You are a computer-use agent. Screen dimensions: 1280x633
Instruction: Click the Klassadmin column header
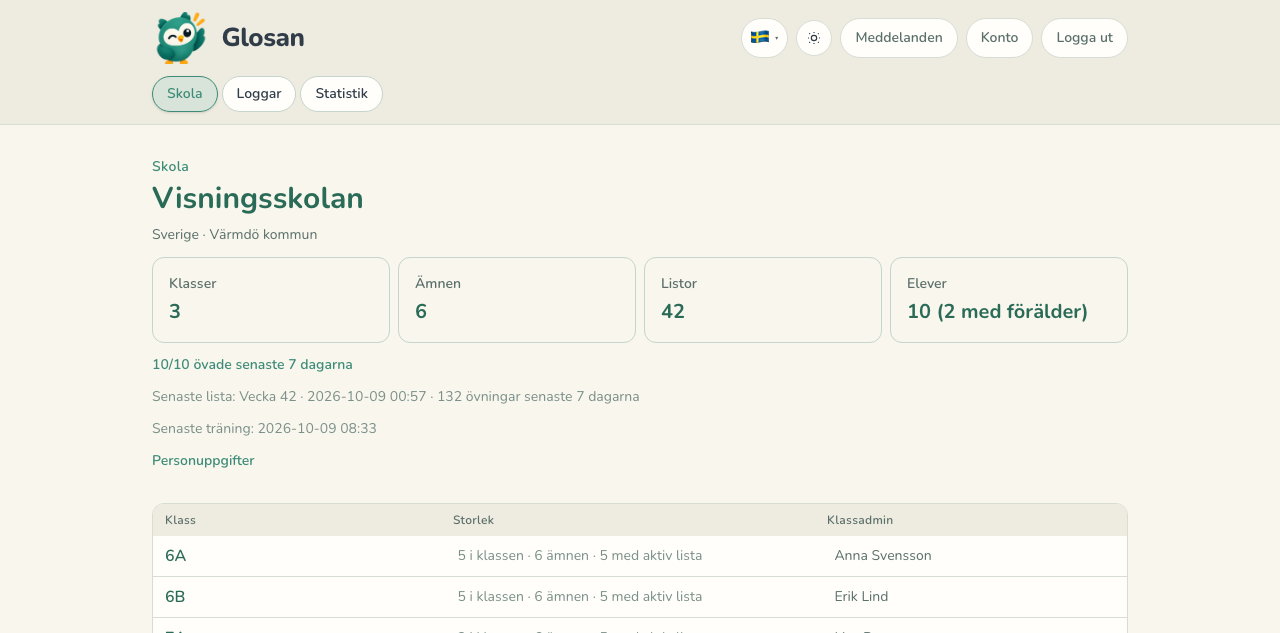pyautogui.click(x=860, y=520)
